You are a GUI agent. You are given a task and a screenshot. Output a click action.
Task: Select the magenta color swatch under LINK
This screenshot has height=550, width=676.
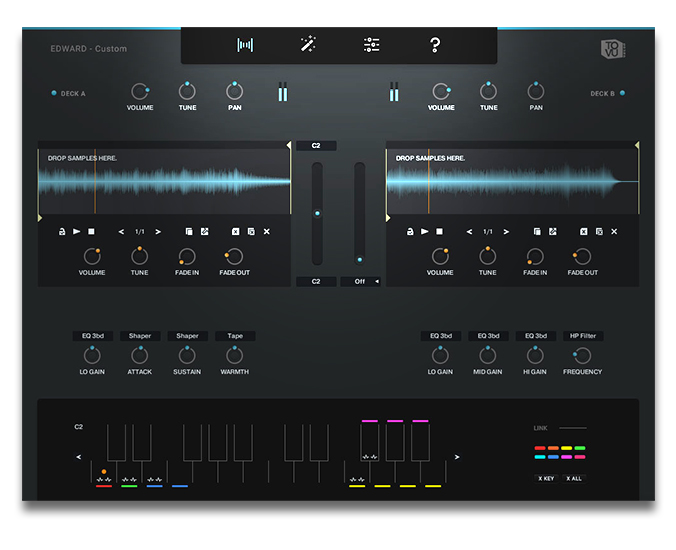pyautogui.click(x=566, y=457)
